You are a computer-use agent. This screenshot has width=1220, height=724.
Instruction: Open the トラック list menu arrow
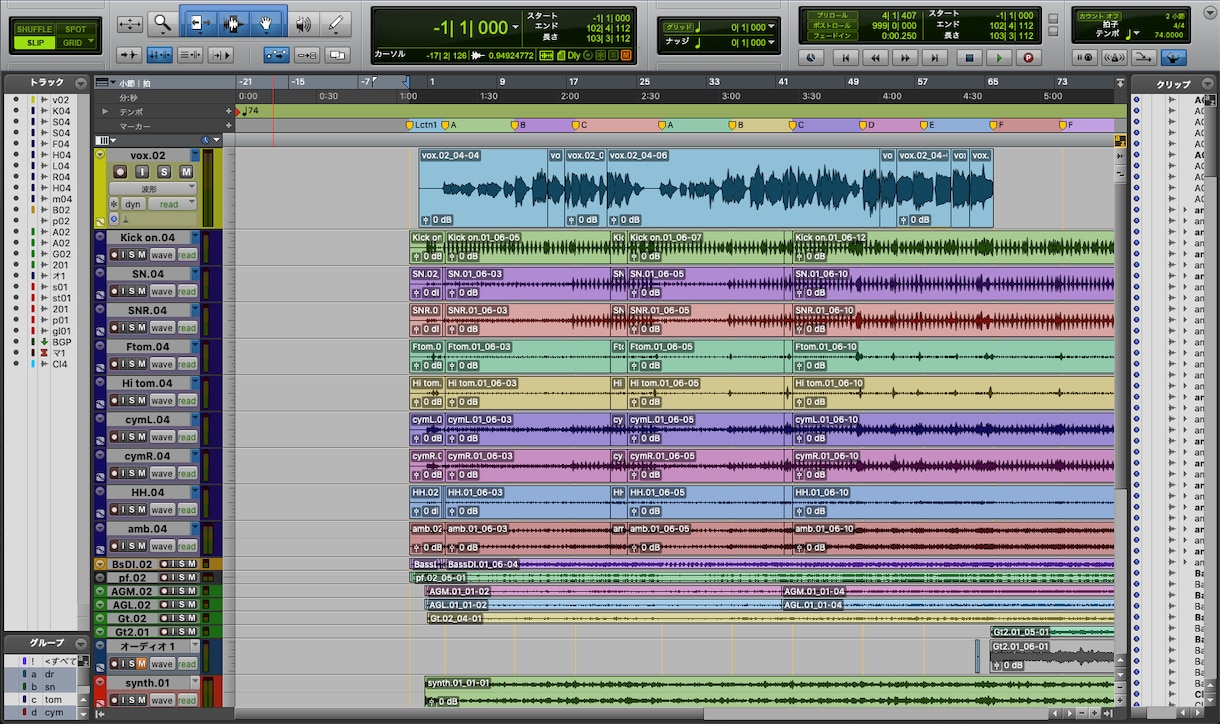click(x=79, y=83)
